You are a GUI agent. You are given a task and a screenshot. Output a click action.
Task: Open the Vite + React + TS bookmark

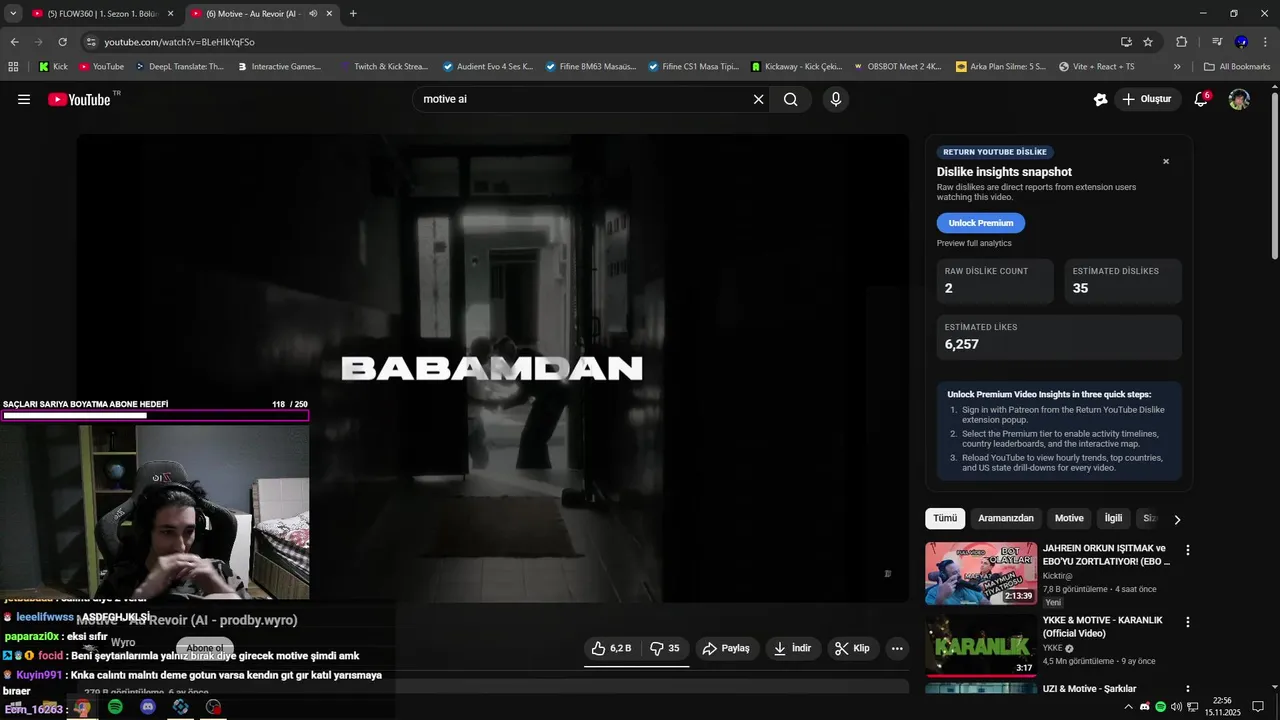1096,67
